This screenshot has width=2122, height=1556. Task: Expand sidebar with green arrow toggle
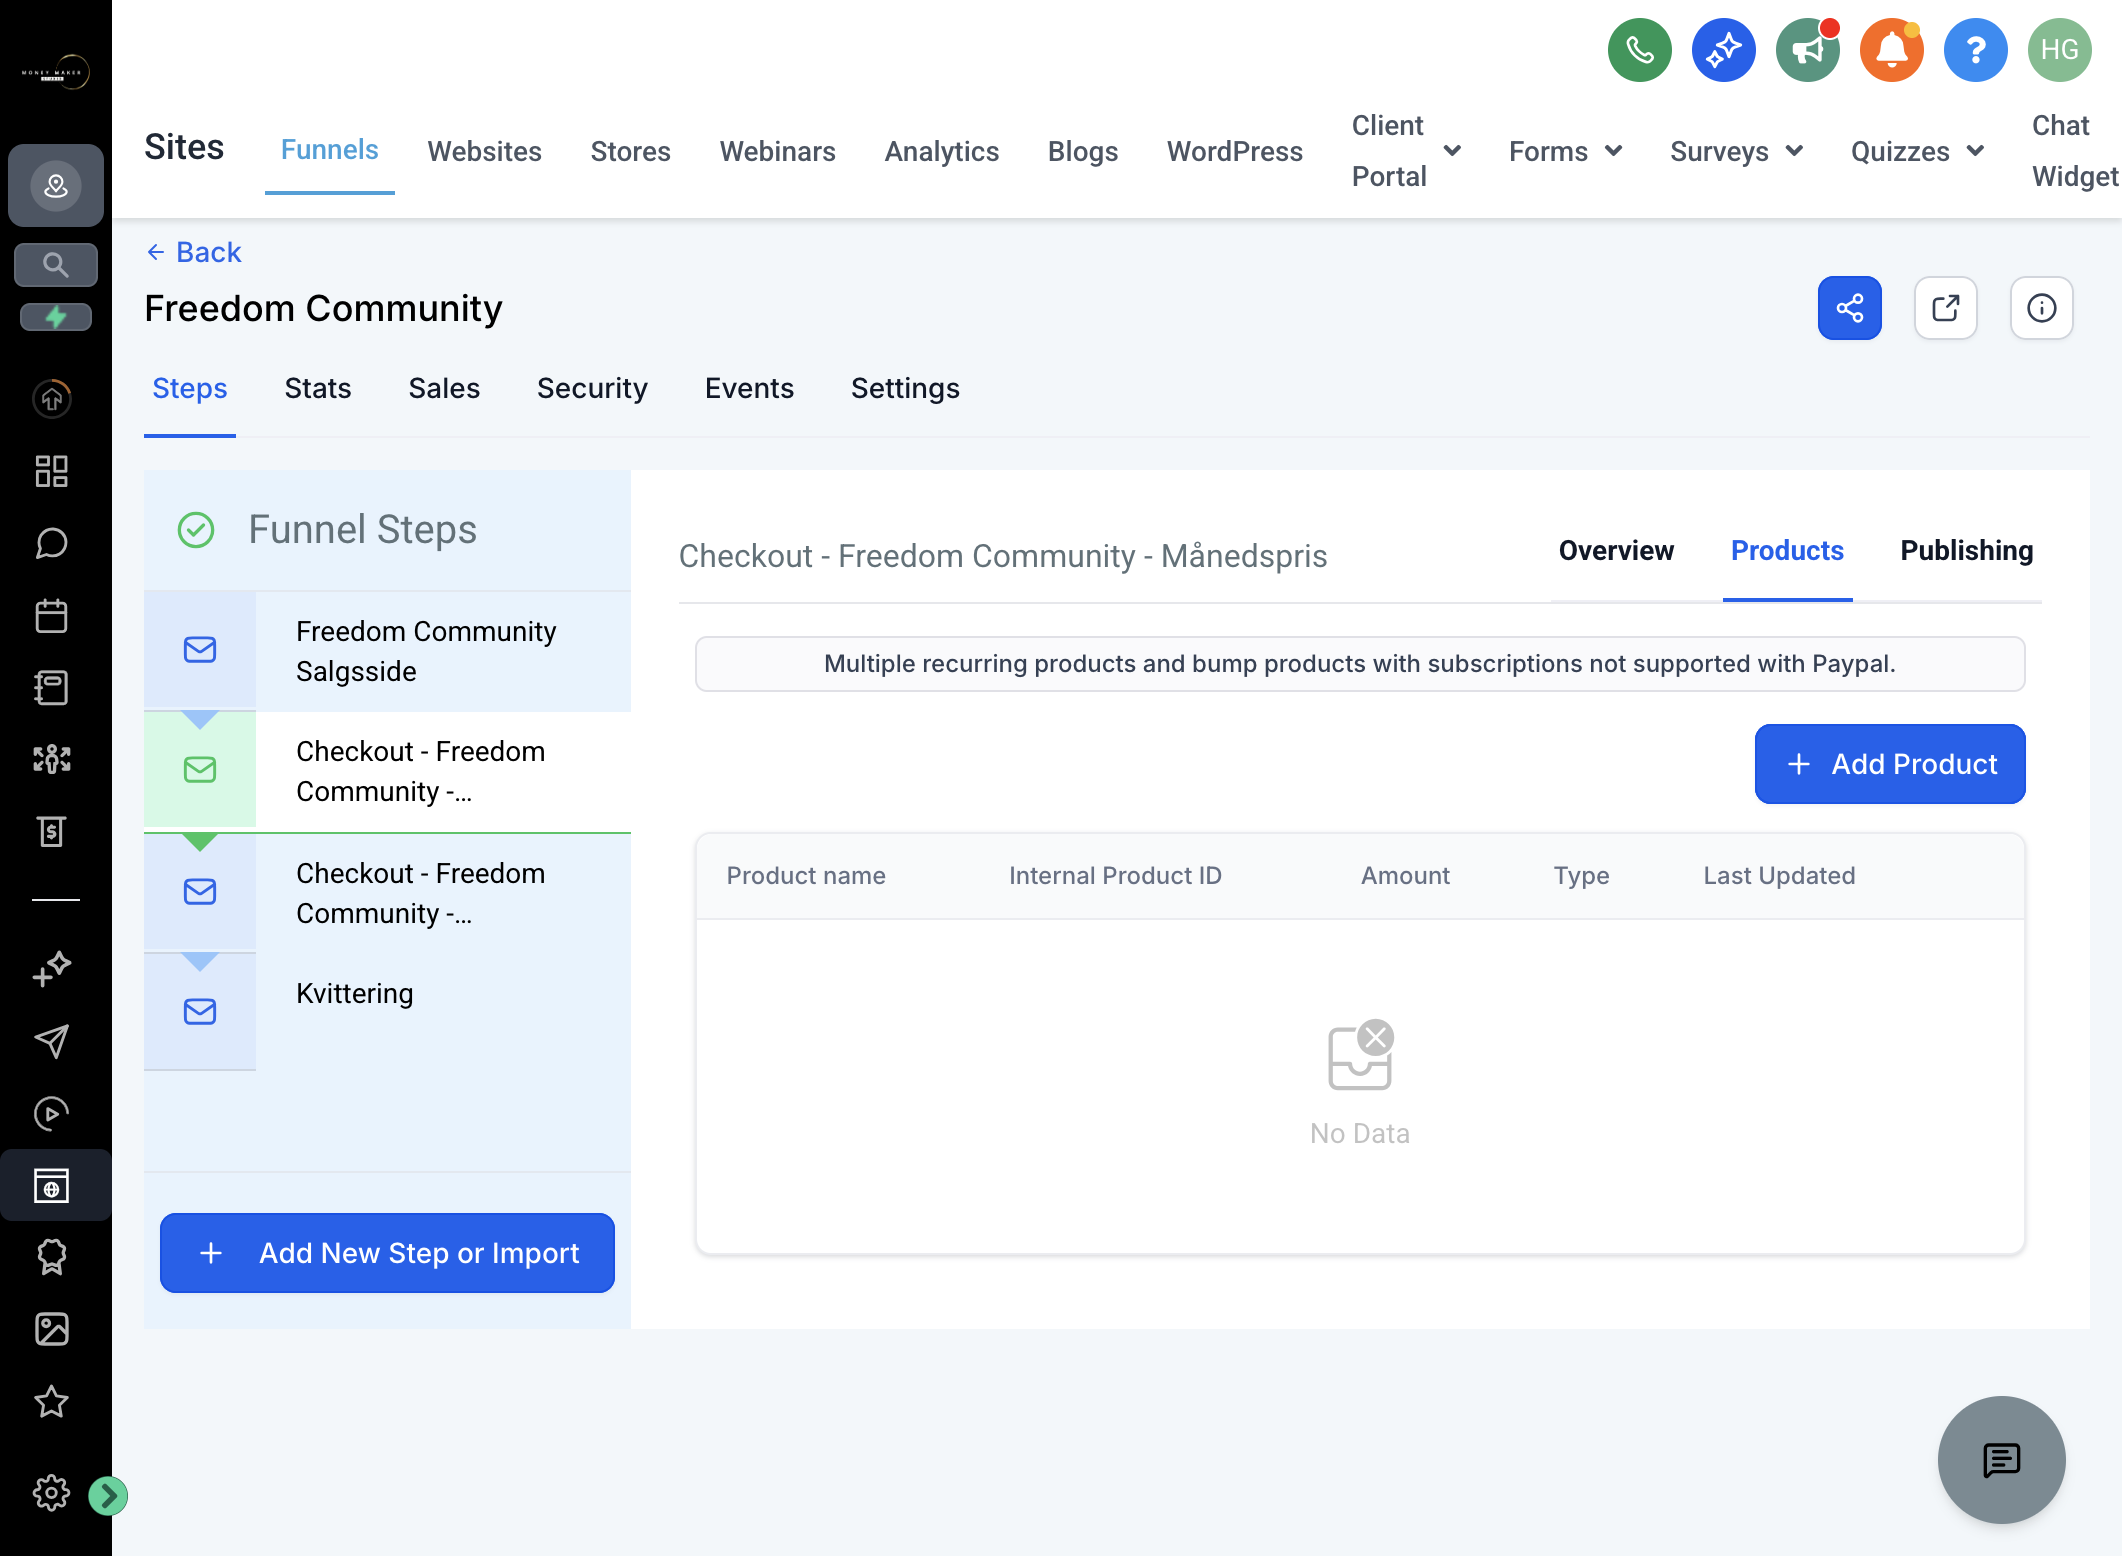point(108,1496)
